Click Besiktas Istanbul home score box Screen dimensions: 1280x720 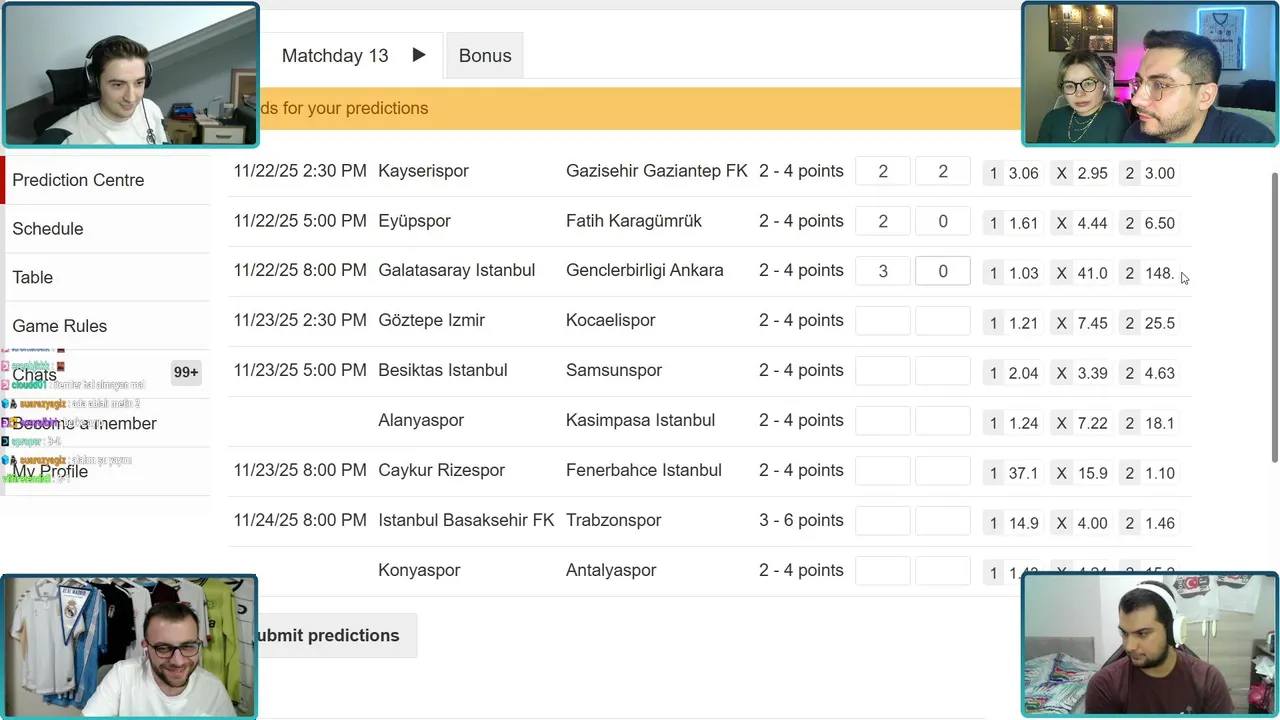tap(882, 371)
